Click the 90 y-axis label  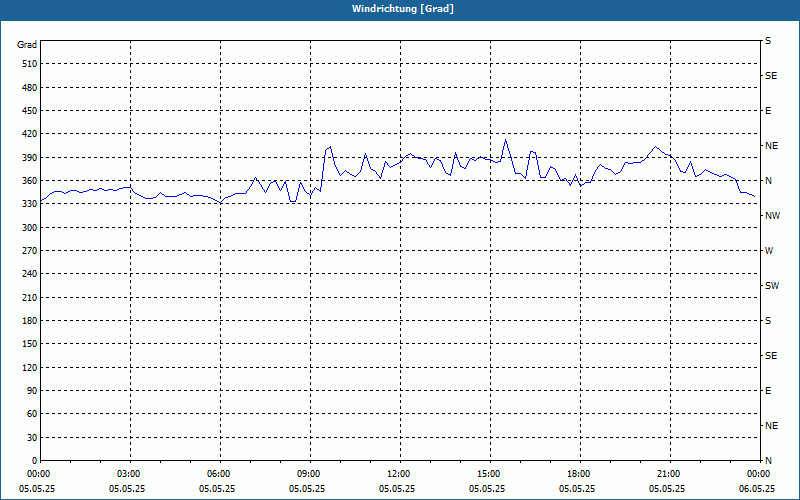point(32,390)
